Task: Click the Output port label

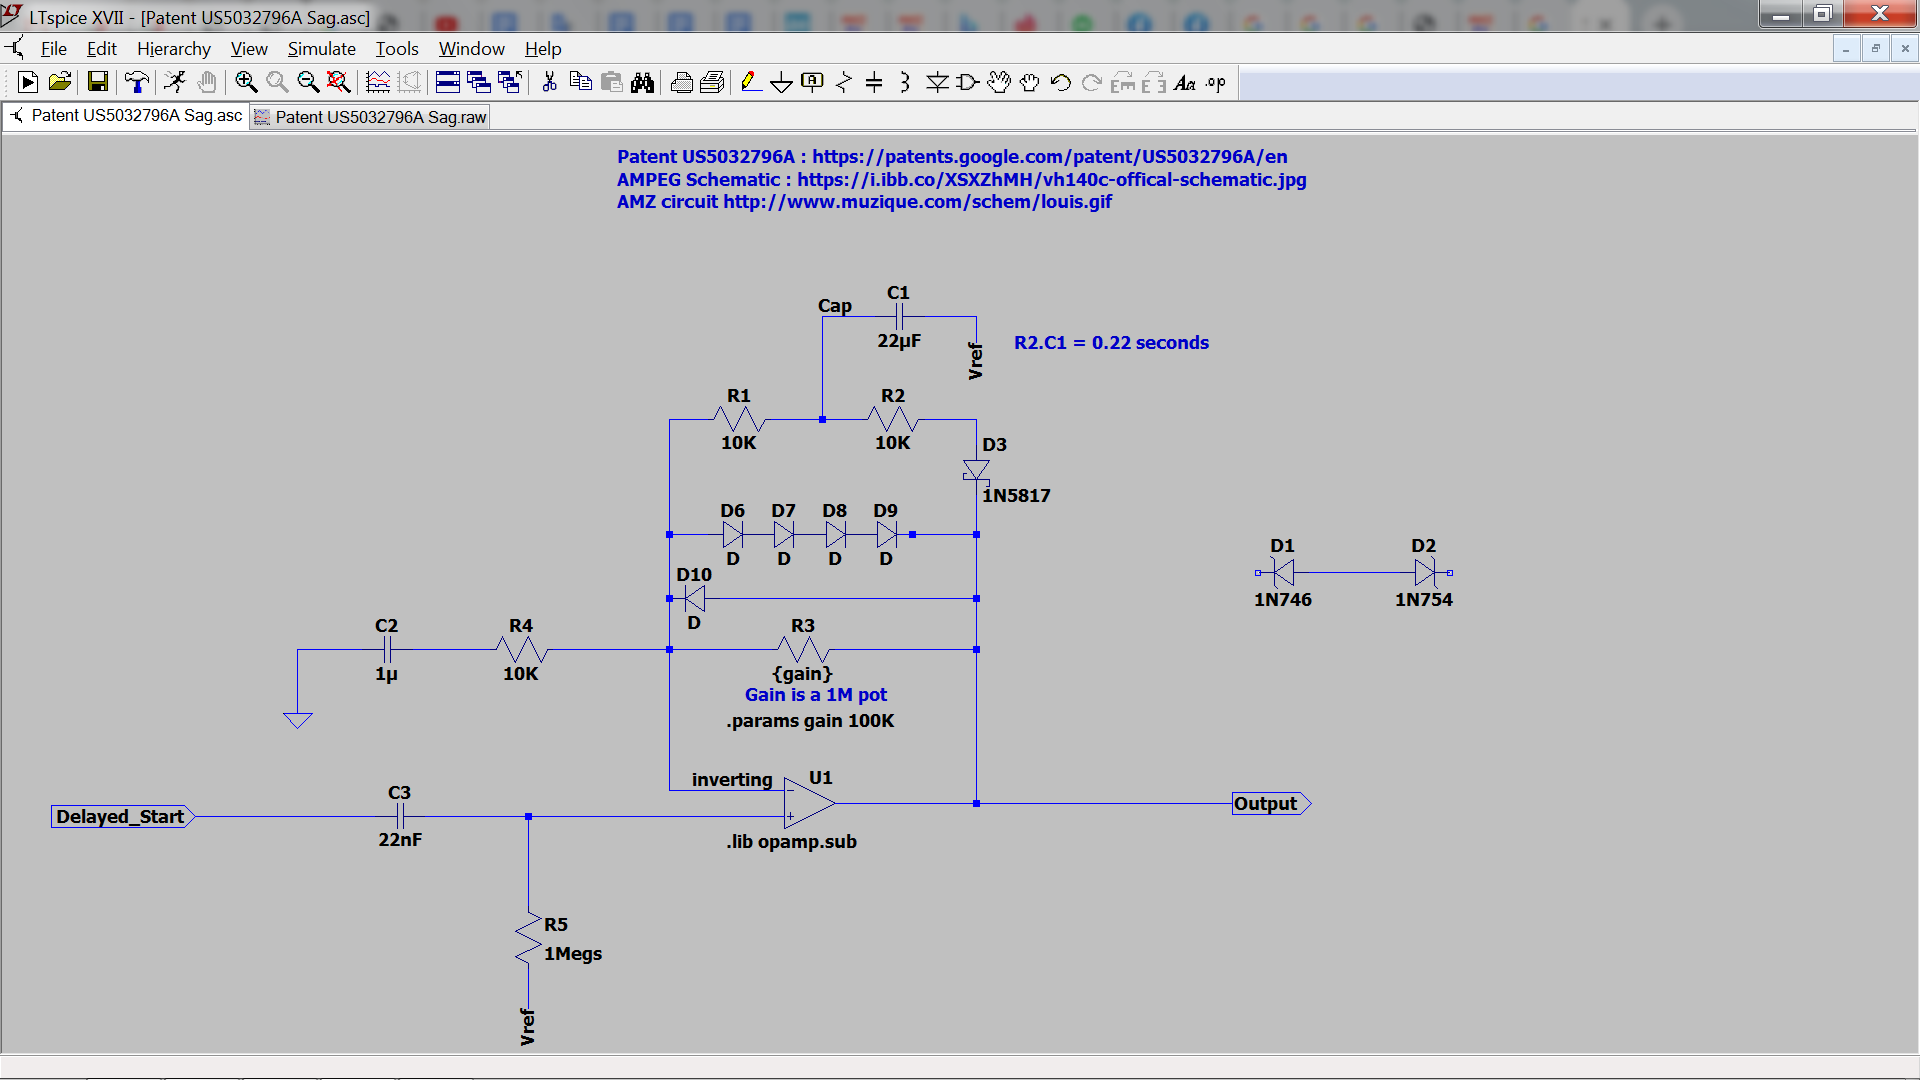Action: pos(1268,804)
